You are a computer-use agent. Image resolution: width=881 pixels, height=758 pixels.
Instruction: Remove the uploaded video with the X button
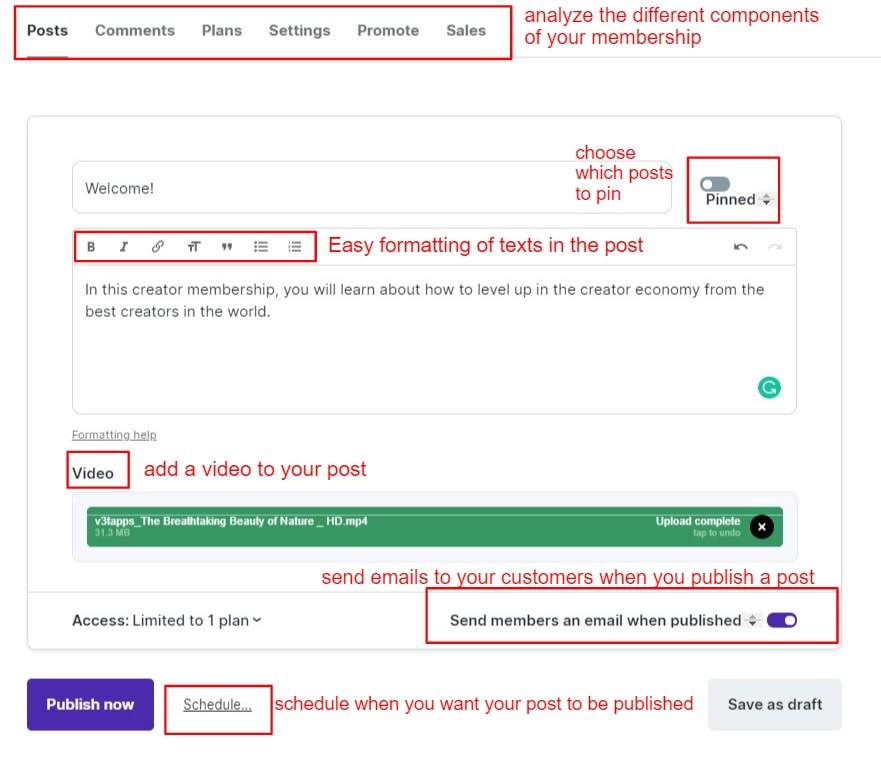click(x=762, y=527)
